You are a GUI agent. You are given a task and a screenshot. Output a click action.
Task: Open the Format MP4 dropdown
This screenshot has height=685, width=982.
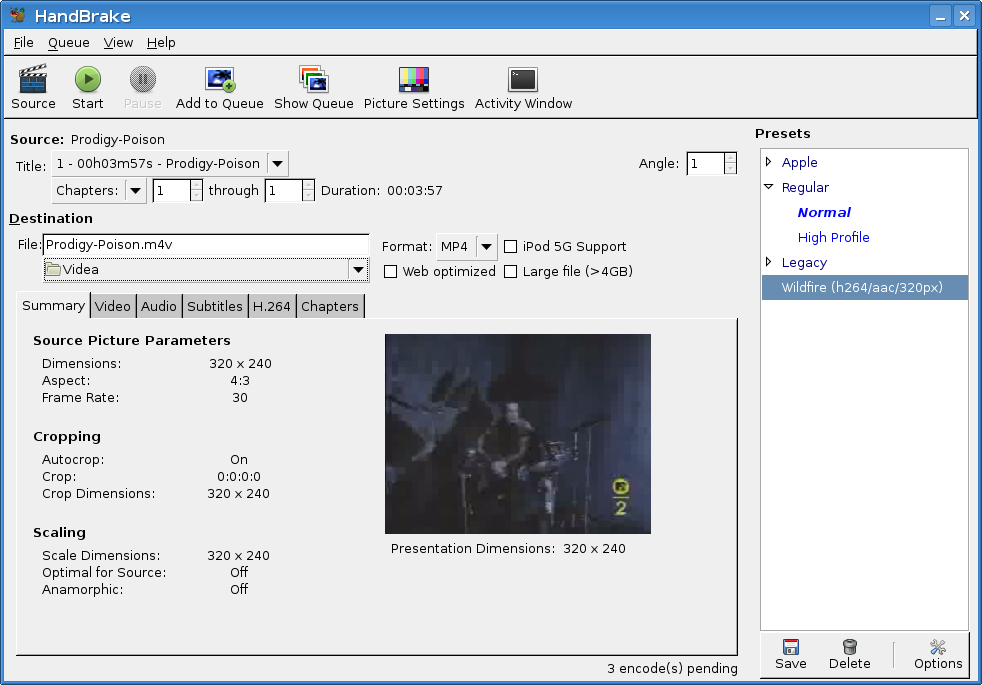(x=487, y=247)
